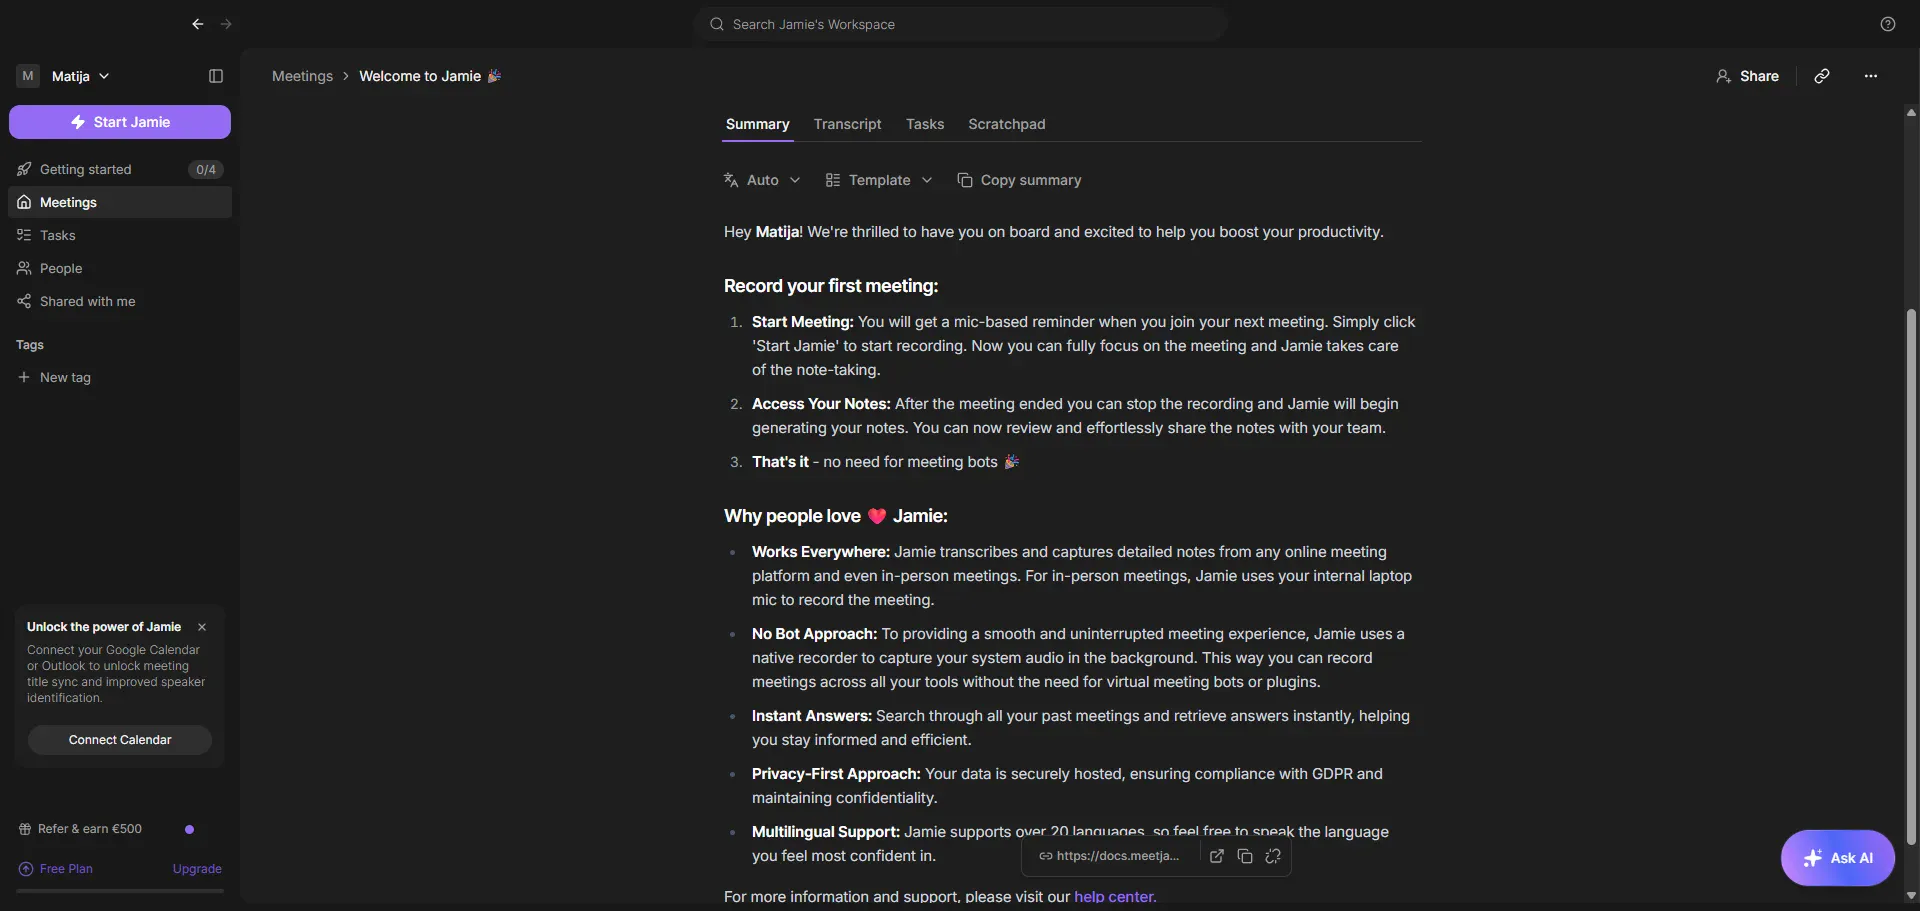Dismiss the Unlock the power of Jamie card
1920x911 pixels.
tap(202, 627)
